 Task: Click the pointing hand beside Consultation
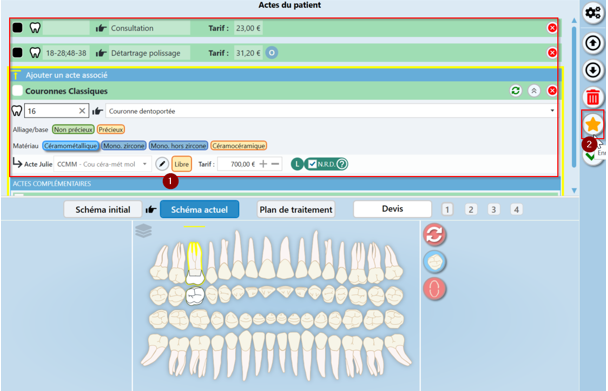click(x=101, y=28)
